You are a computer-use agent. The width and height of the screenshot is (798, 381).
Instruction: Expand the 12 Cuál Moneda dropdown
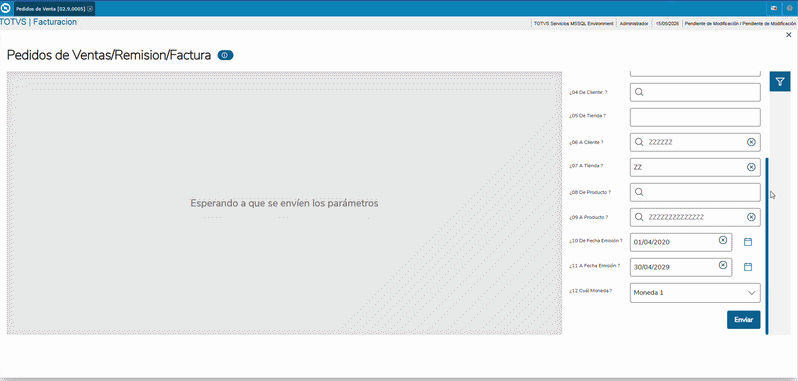[752, 293]
